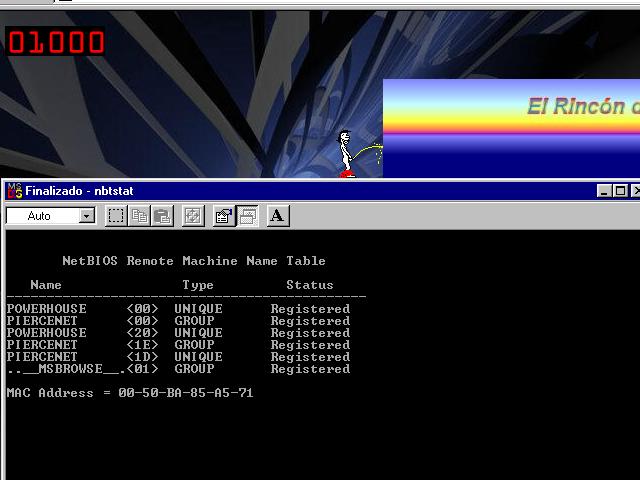Minimize the nbtstat window
Image resolution: width=640 pixels, height=480 pixels.
point(604,191)
